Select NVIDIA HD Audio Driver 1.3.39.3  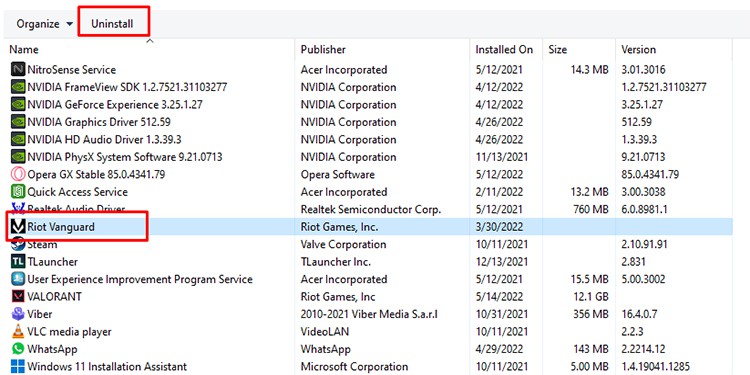pos(104,140)
